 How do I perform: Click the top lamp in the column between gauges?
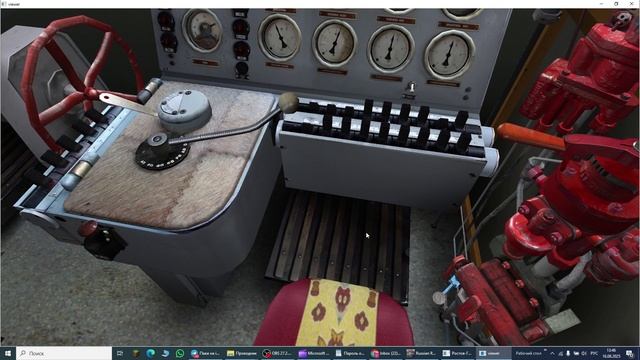[241, 28]
